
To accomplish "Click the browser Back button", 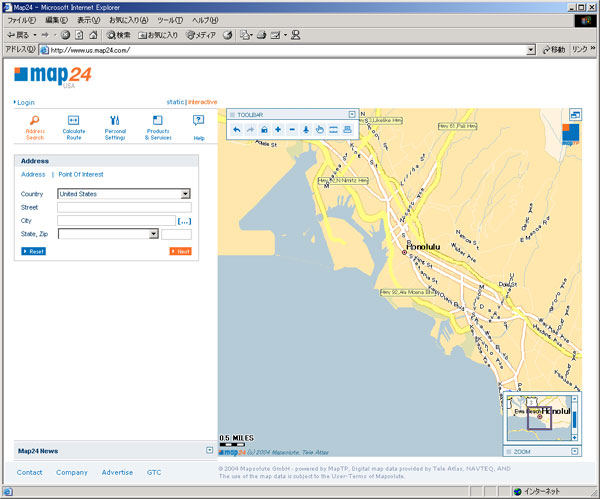I will (18, 35).
